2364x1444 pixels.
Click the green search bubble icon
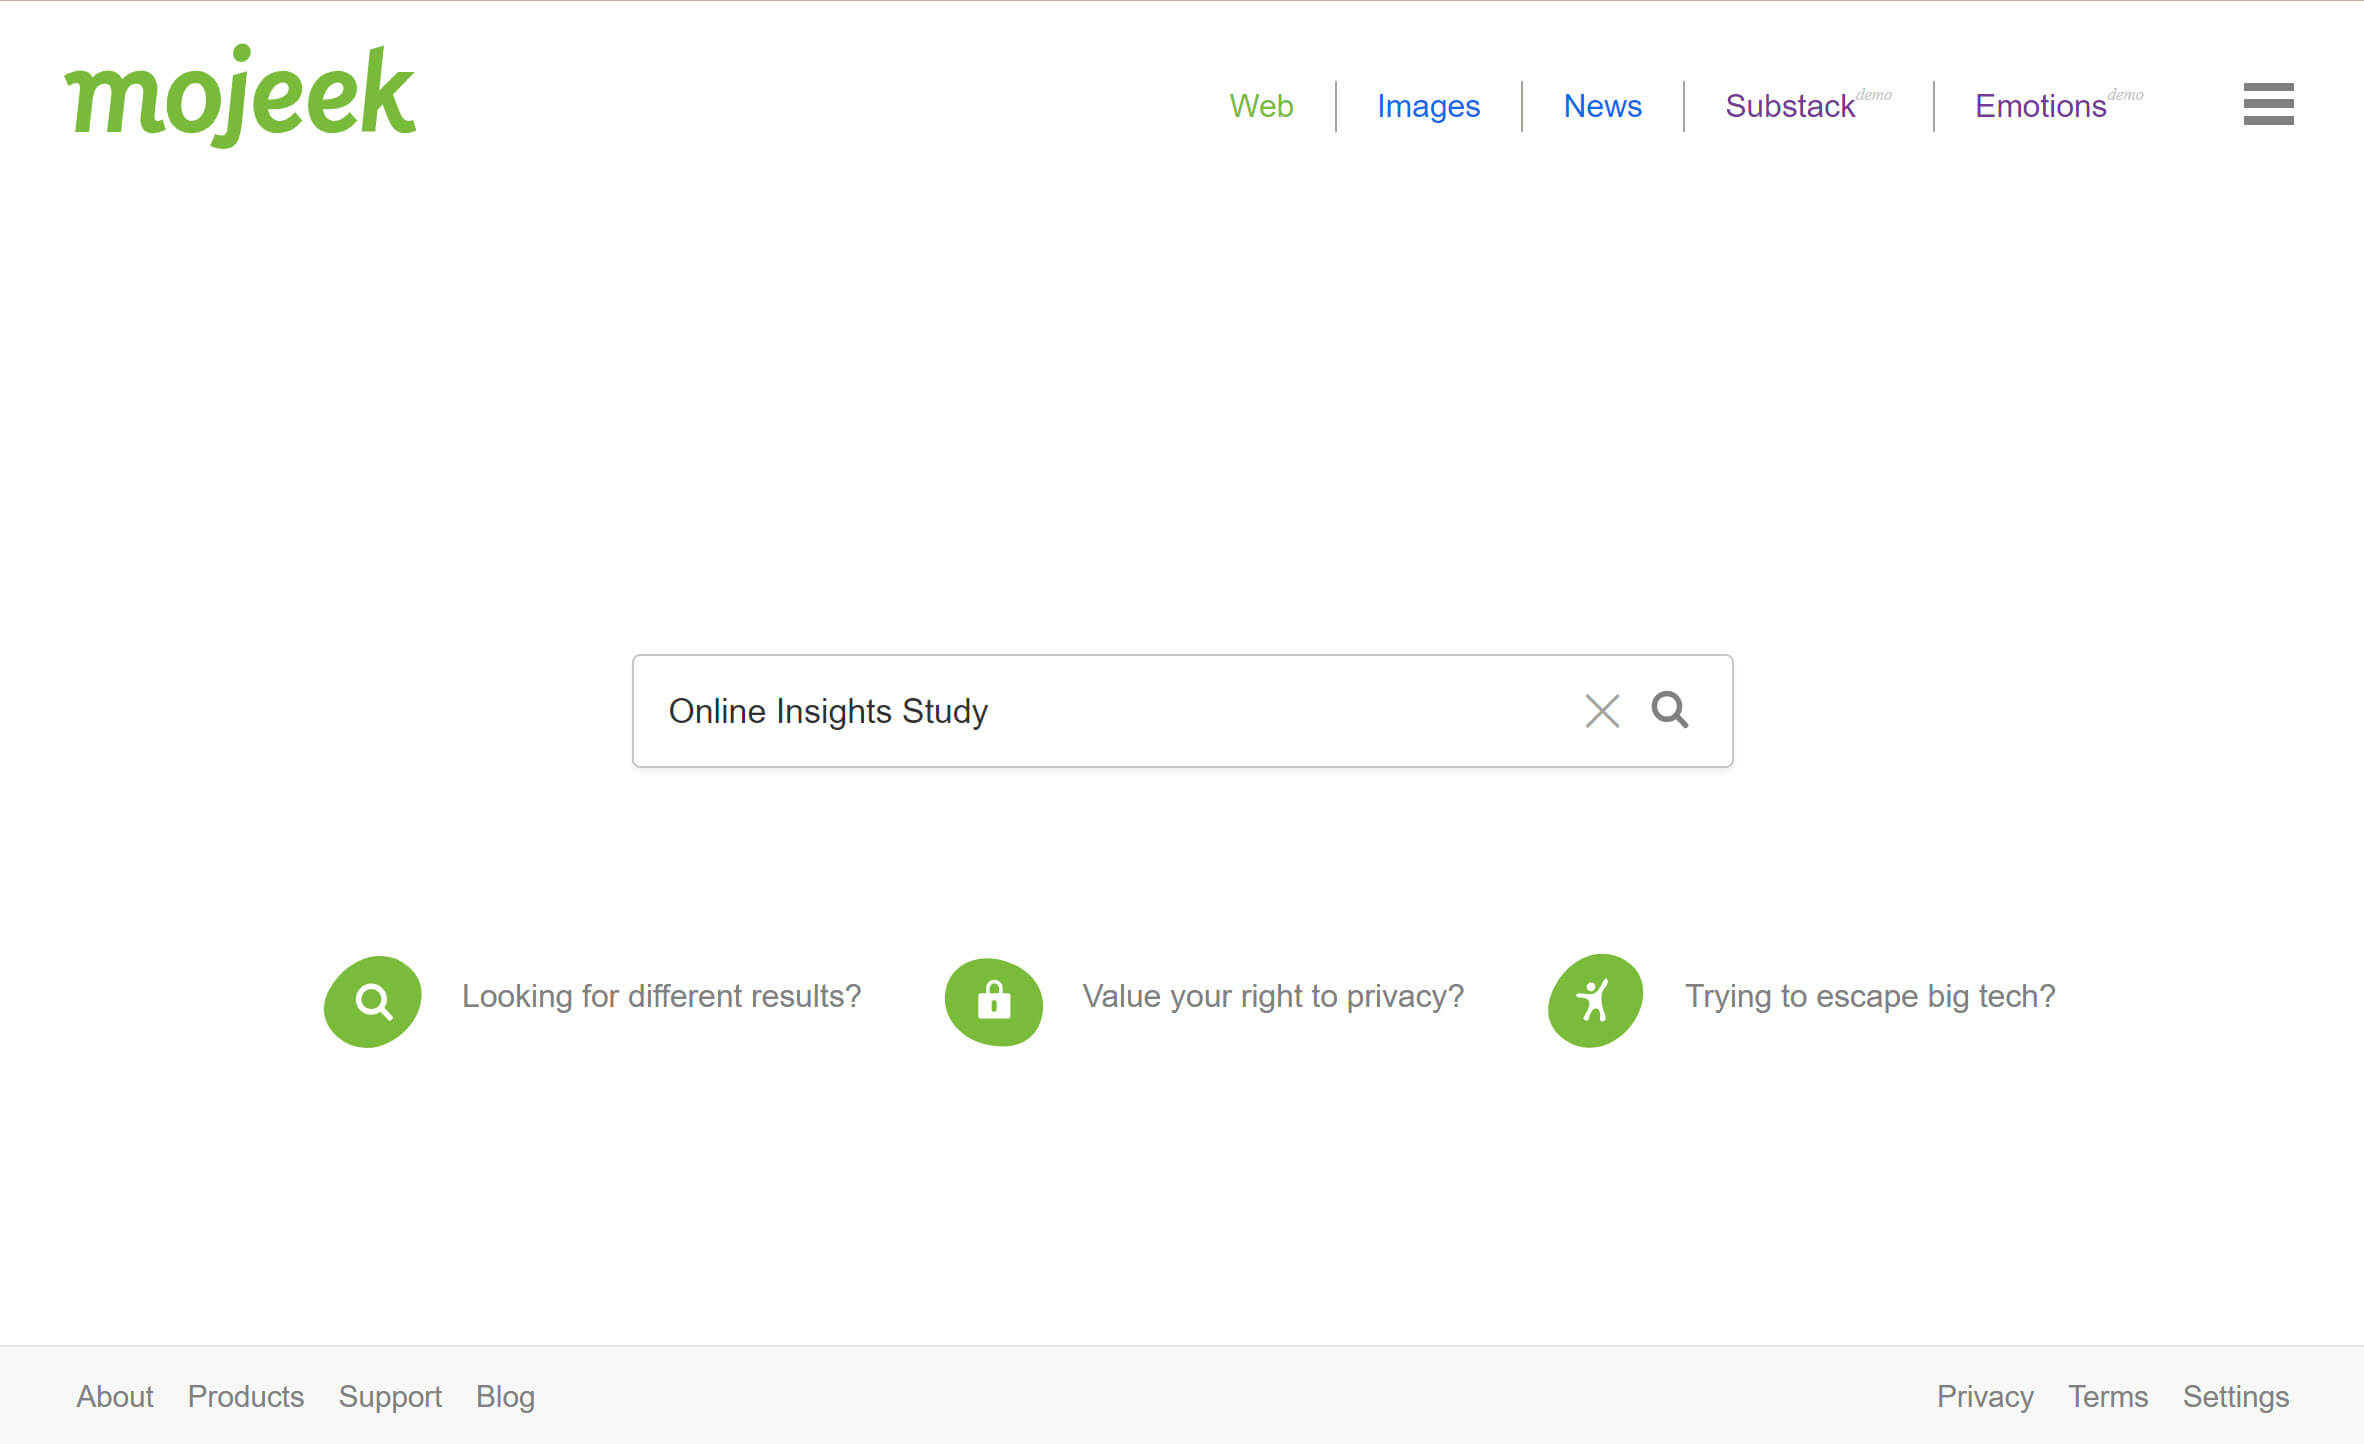point(373,1001)
